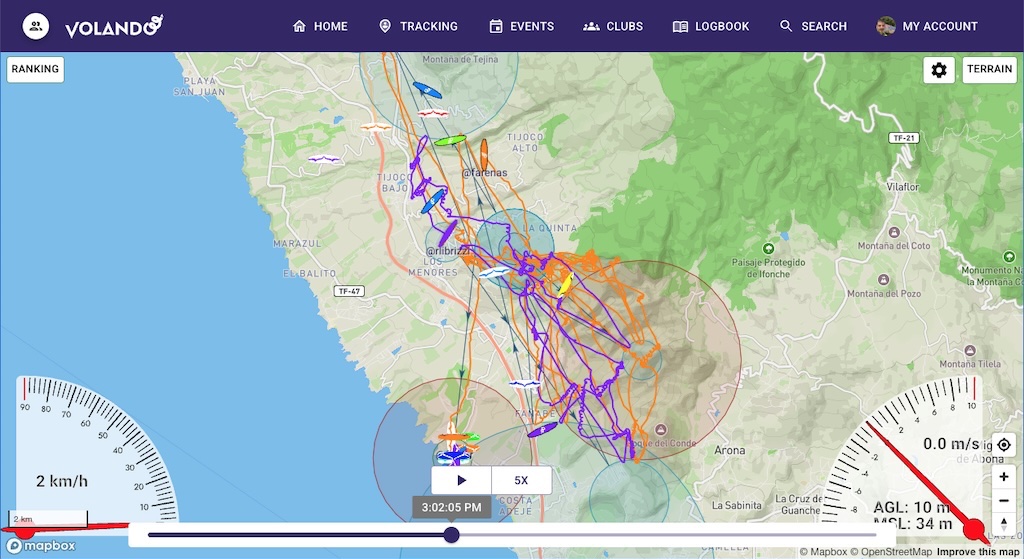Reset map bearing with compass button

(x=1004, y=523)
